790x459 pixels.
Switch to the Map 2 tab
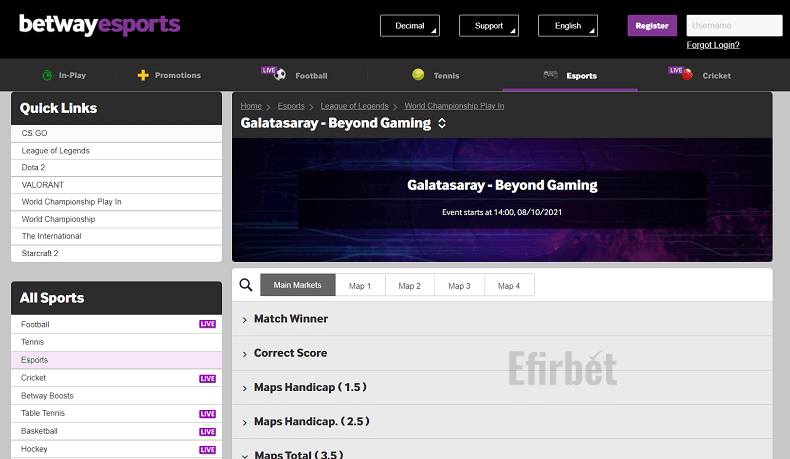click(409, 285)
